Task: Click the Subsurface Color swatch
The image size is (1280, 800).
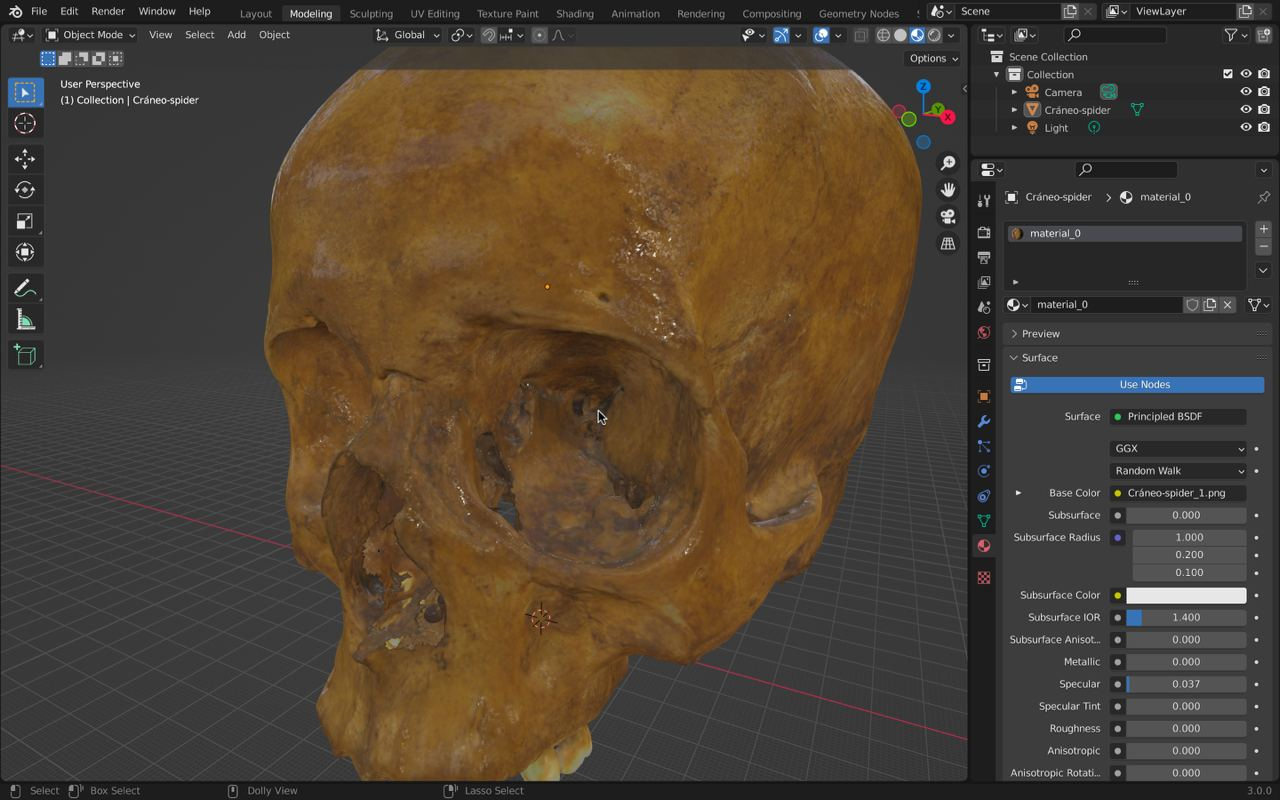Action: click(x=1186, y=596)
